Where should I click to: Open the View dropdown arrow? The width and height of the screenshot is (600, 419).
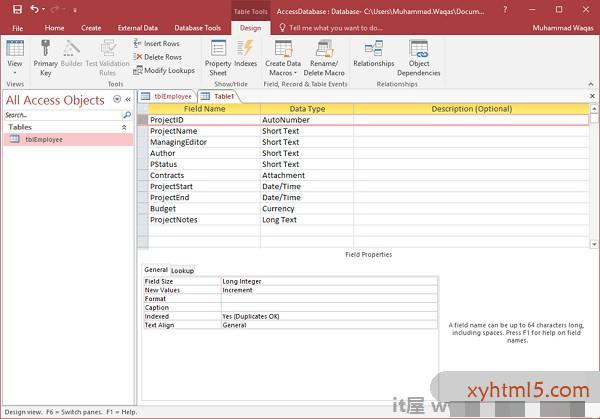click(x=15, y=73)
